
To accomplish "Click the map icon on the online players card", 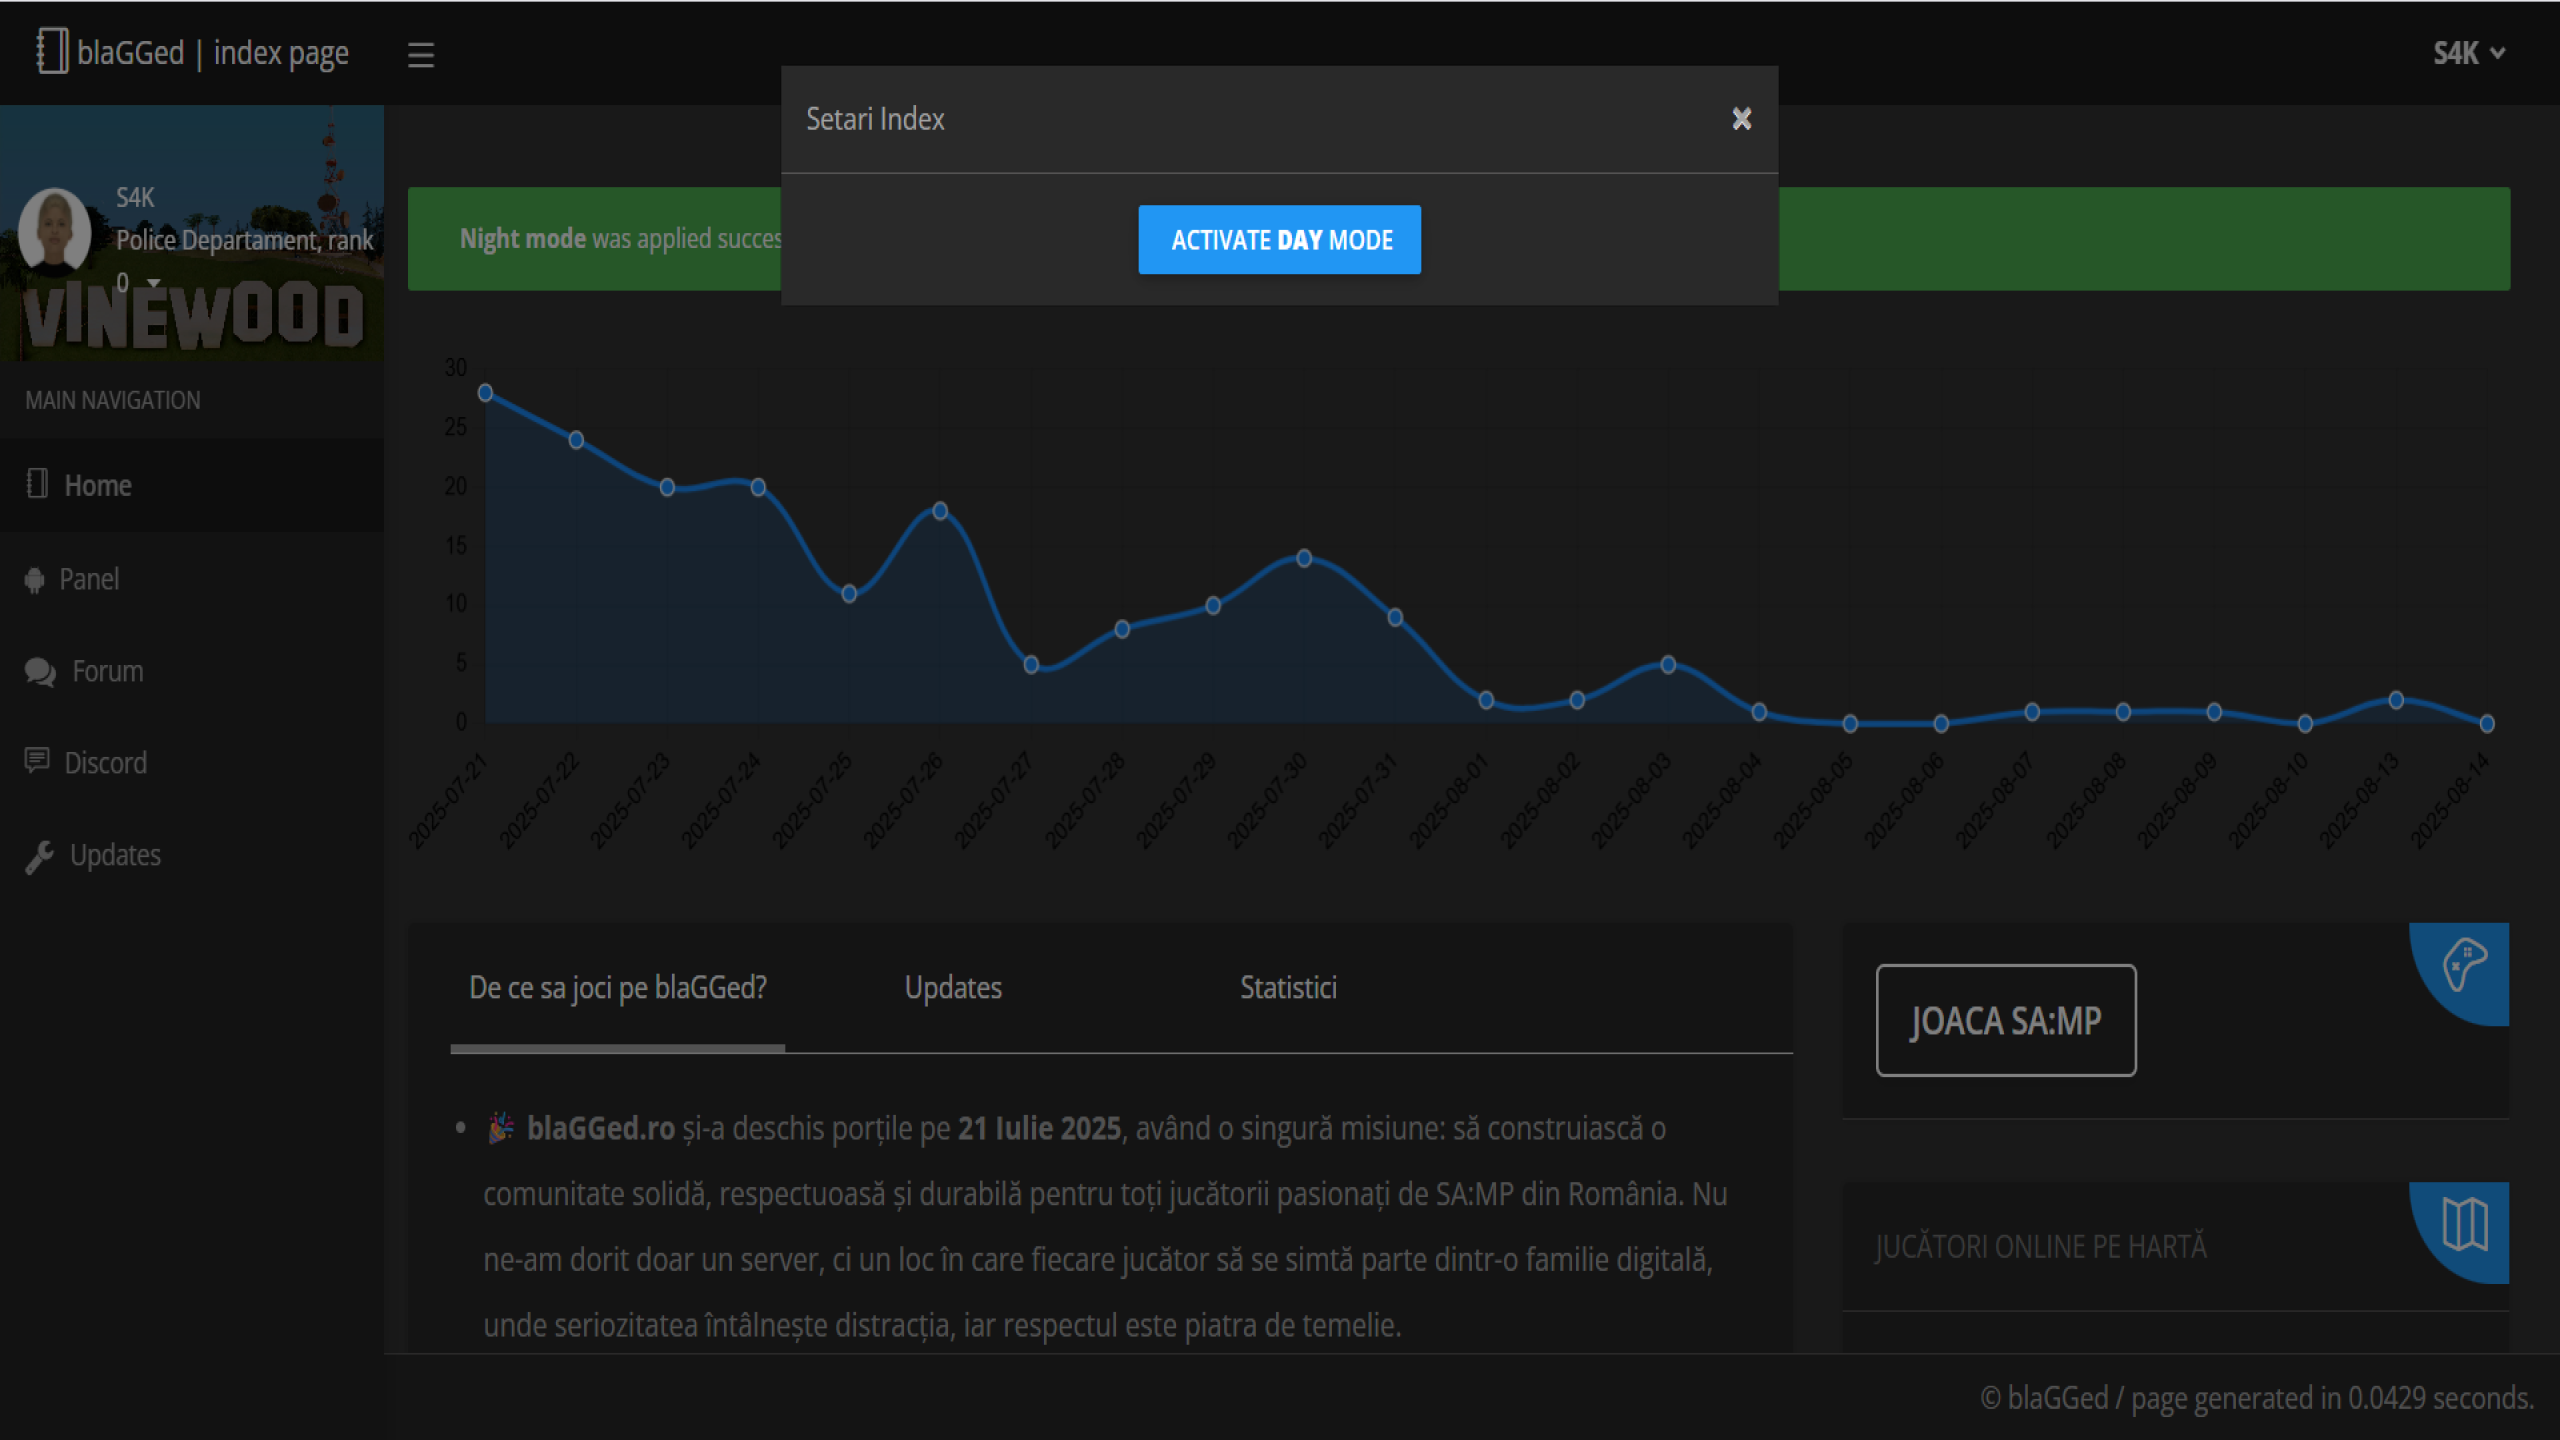I will point(2464,1224).
